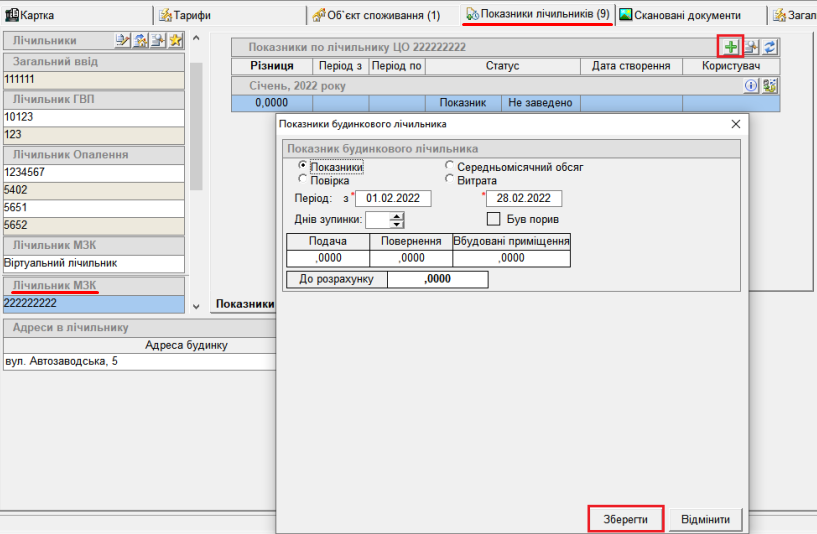Click the down chevron left of Показники label
Viewport: 817px width, 534px height.
196,304
